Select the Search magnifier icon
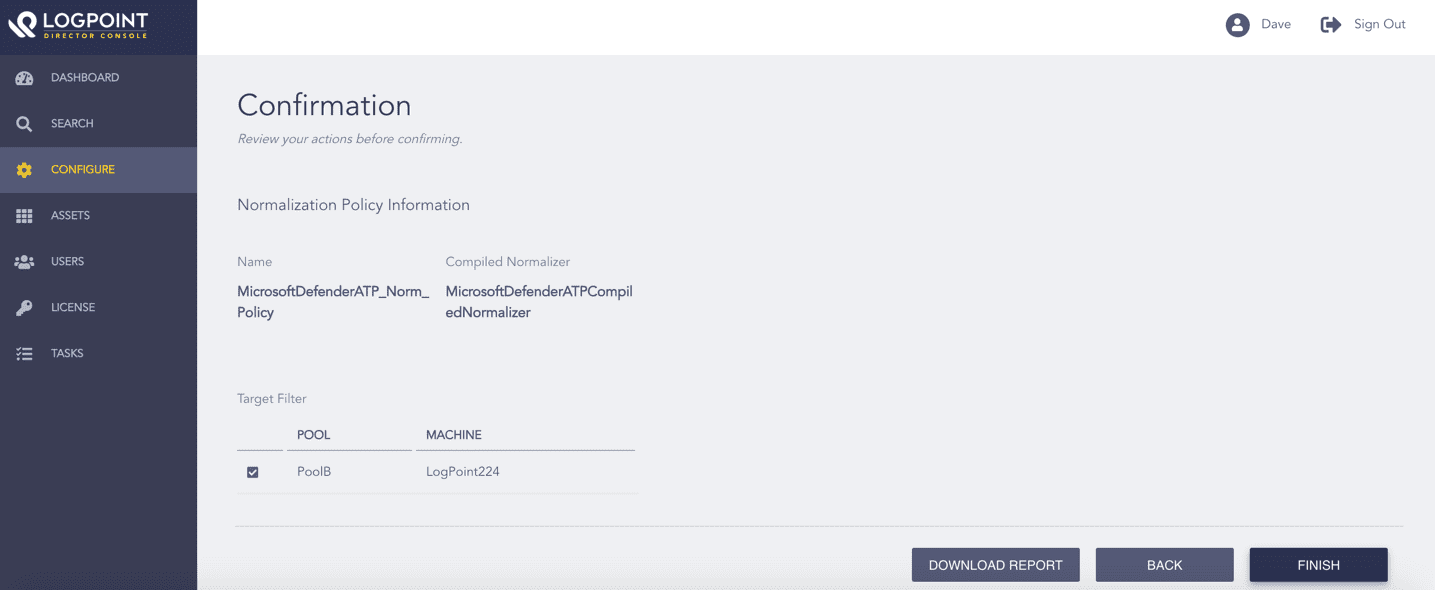This screenshot has height=590, width=1435. point(24,123)
